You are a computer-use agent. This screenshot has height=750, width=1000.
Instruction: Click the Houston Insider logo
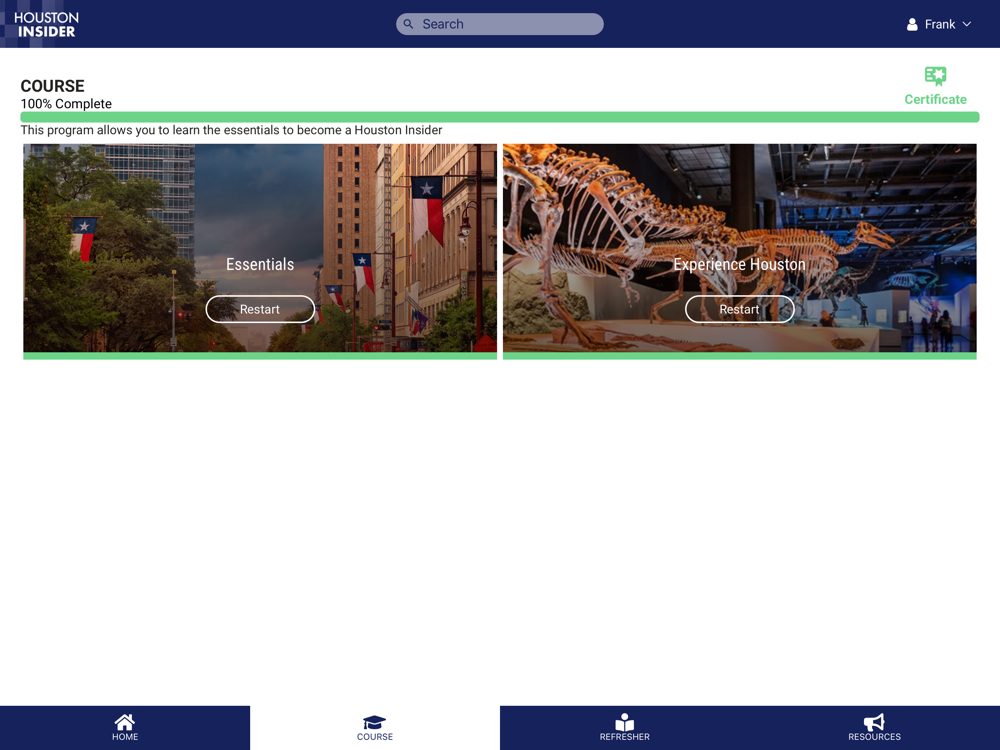tap(46, 24)
